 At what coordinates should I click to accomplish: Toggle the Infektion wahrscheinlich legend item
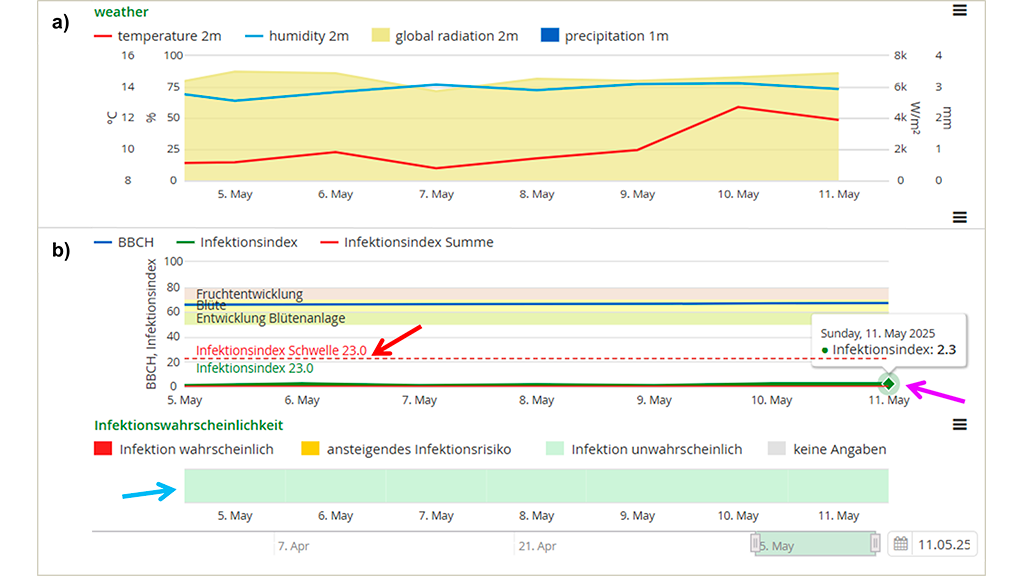(184, 450)
